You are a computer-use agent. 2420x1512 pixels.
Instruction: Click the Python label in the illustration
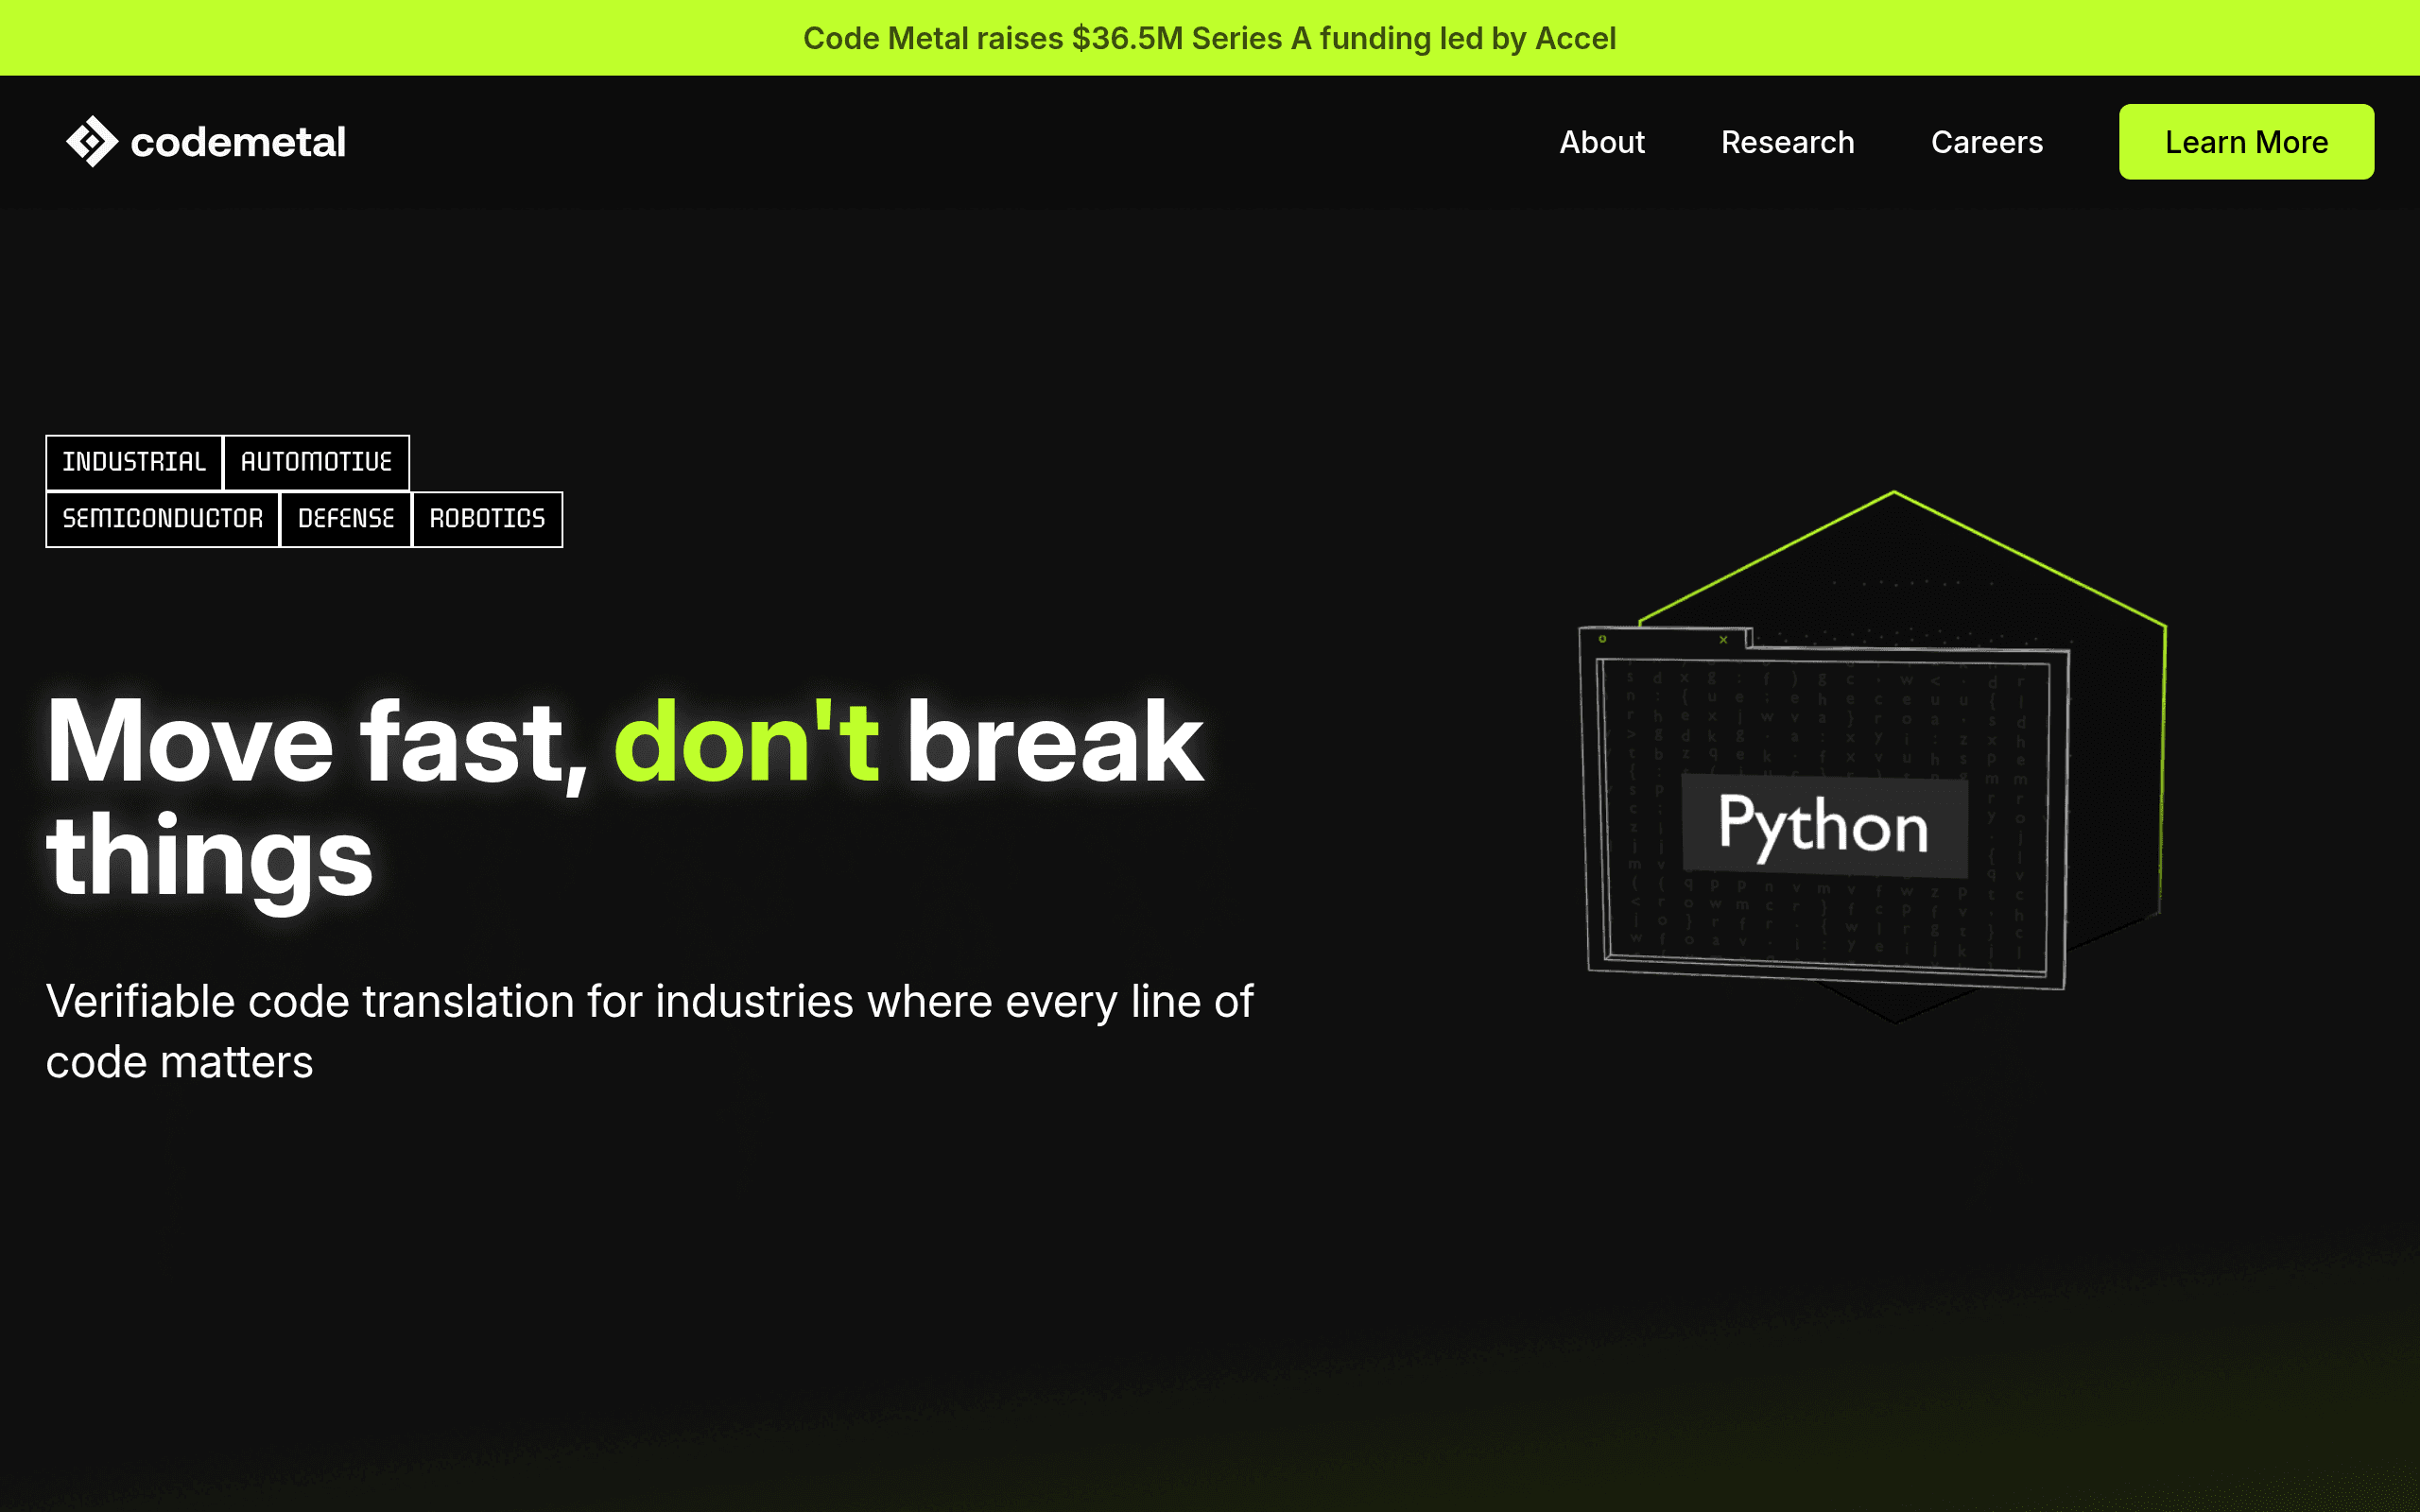pyautogui.click(x=1824, y=825)
